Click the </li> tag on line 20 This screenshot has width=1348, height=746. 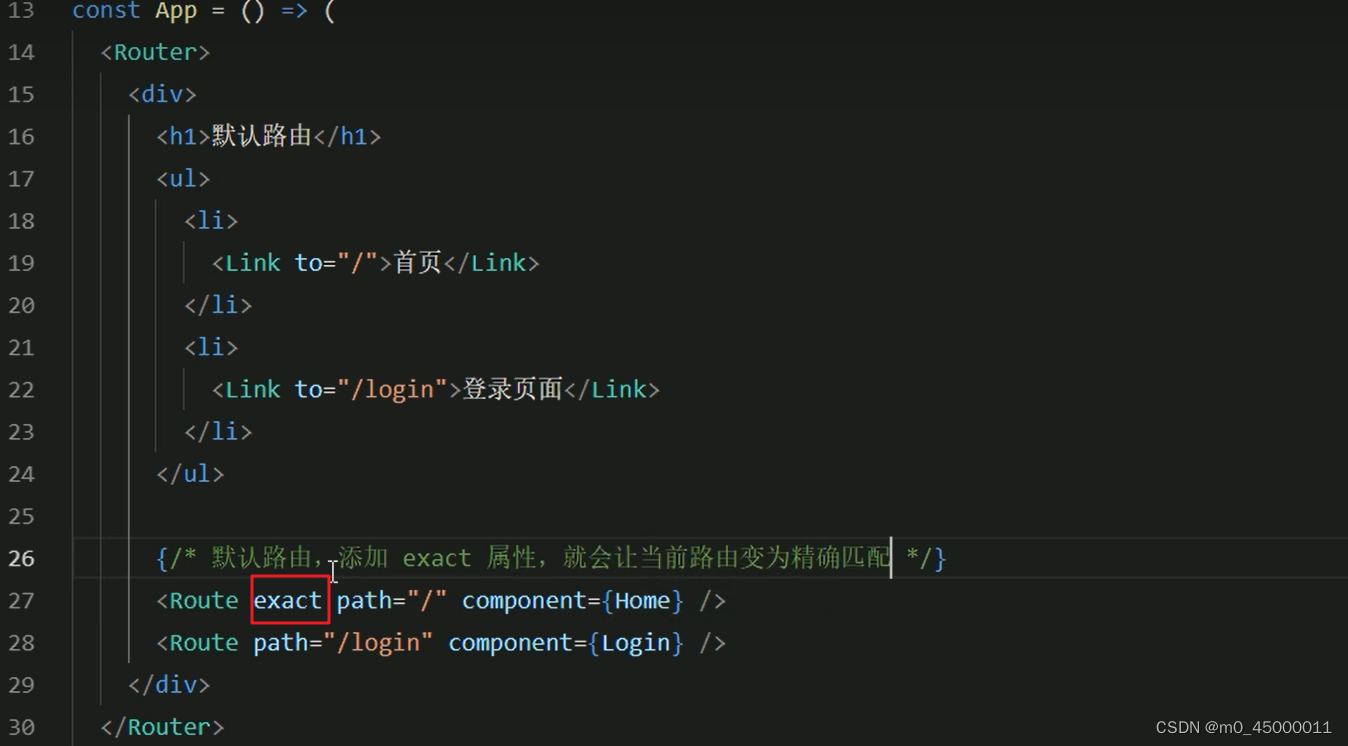(218, 305)
